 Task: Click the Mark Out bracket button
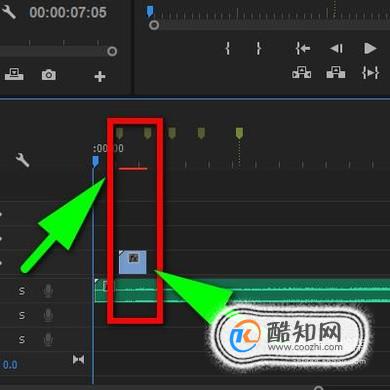pyautogui.click(x=259, y=49)
